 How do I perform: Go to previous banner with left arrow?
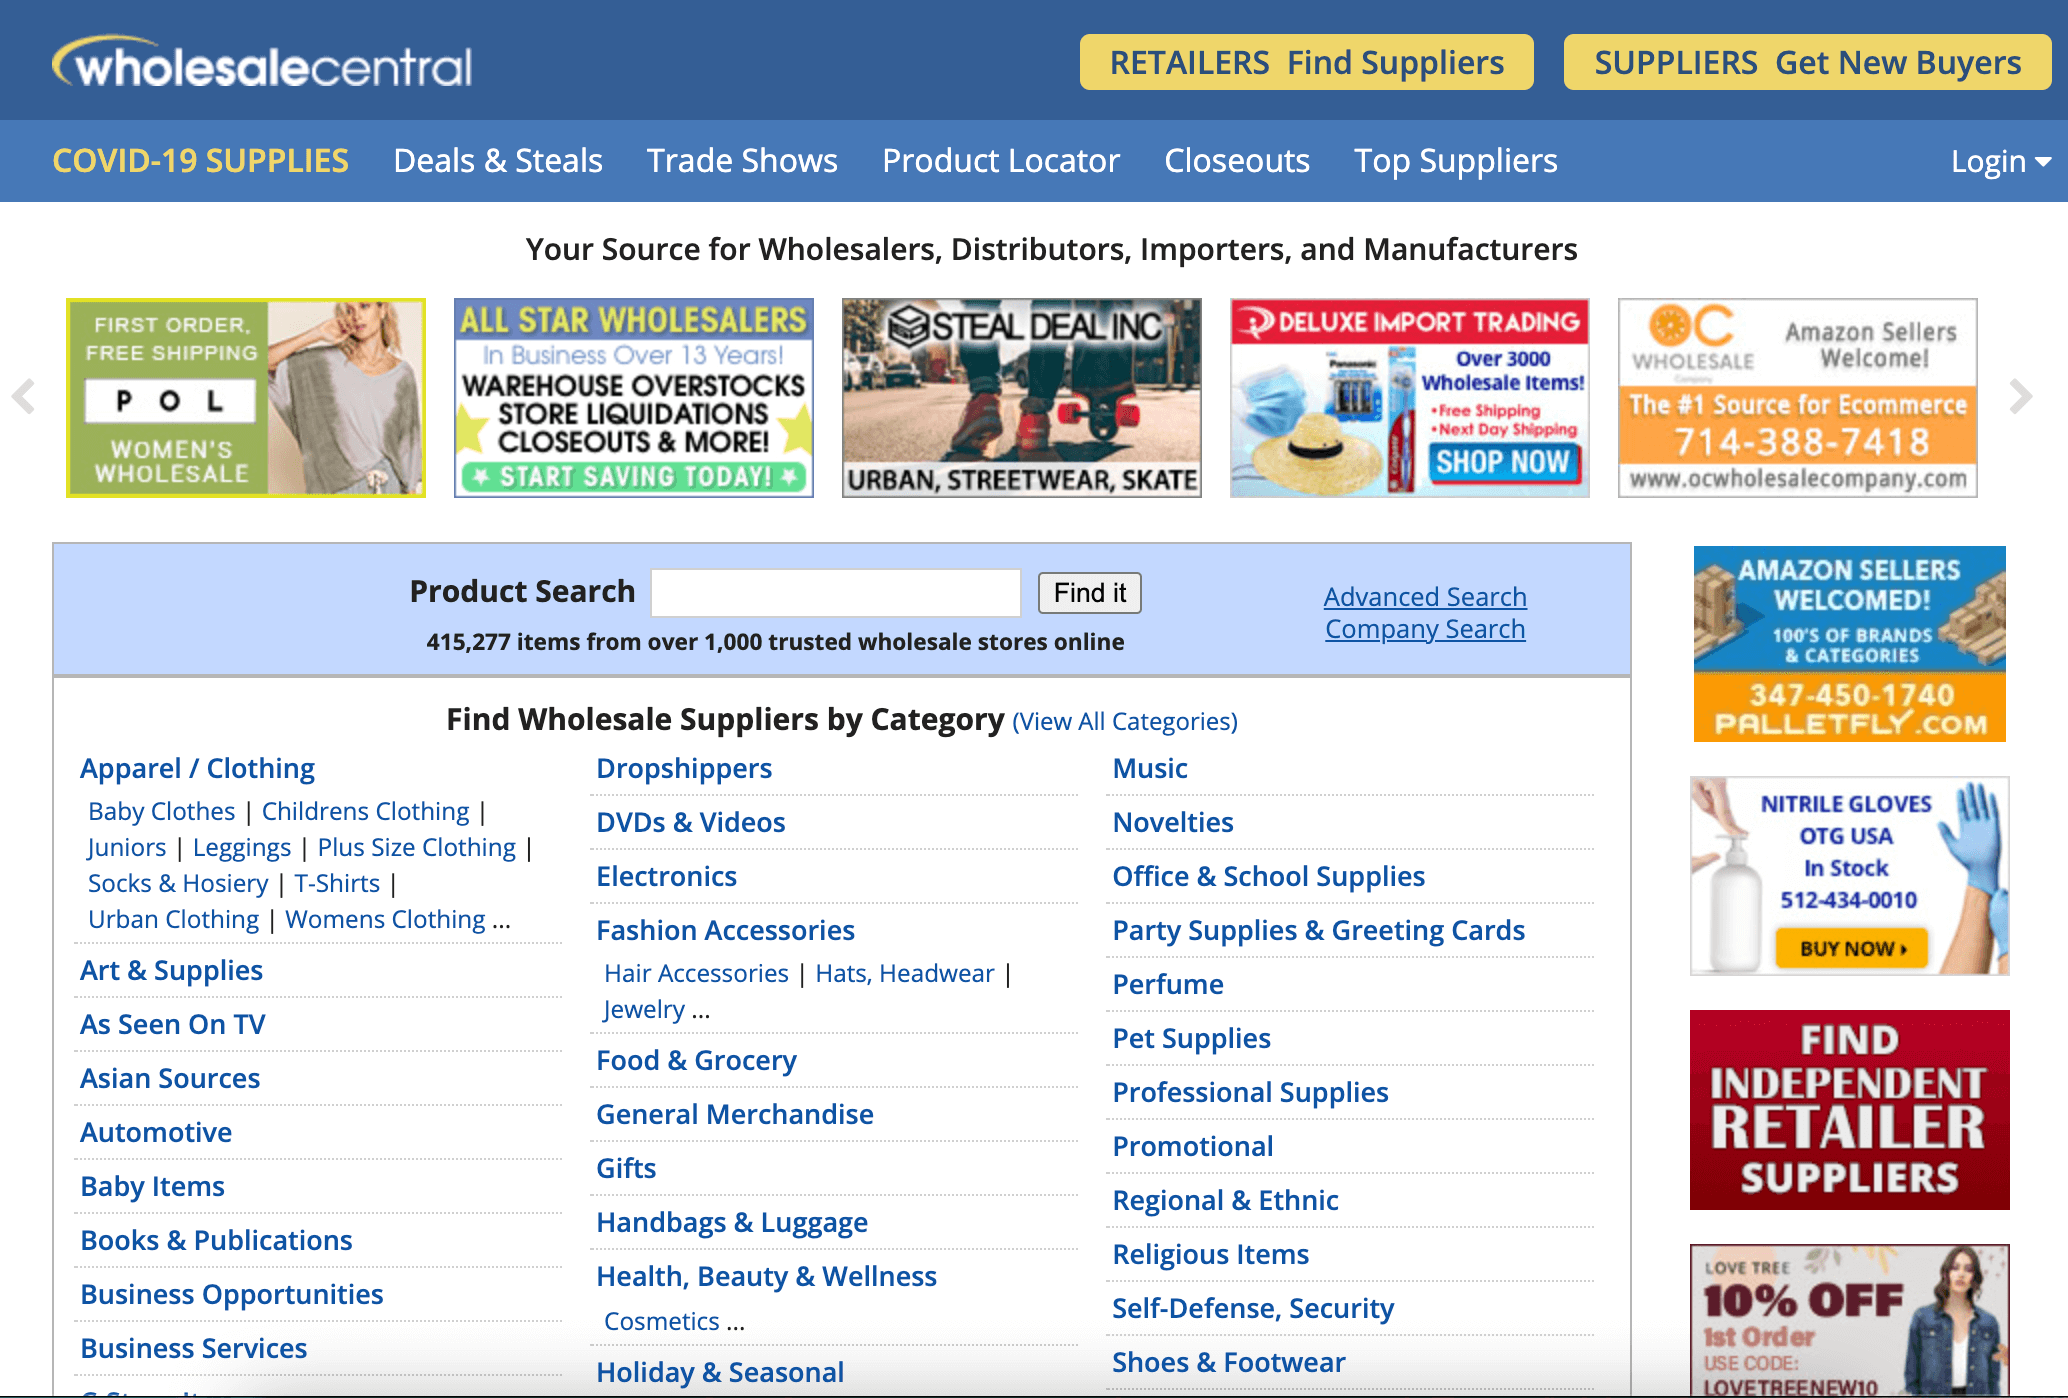coord(24,397)
